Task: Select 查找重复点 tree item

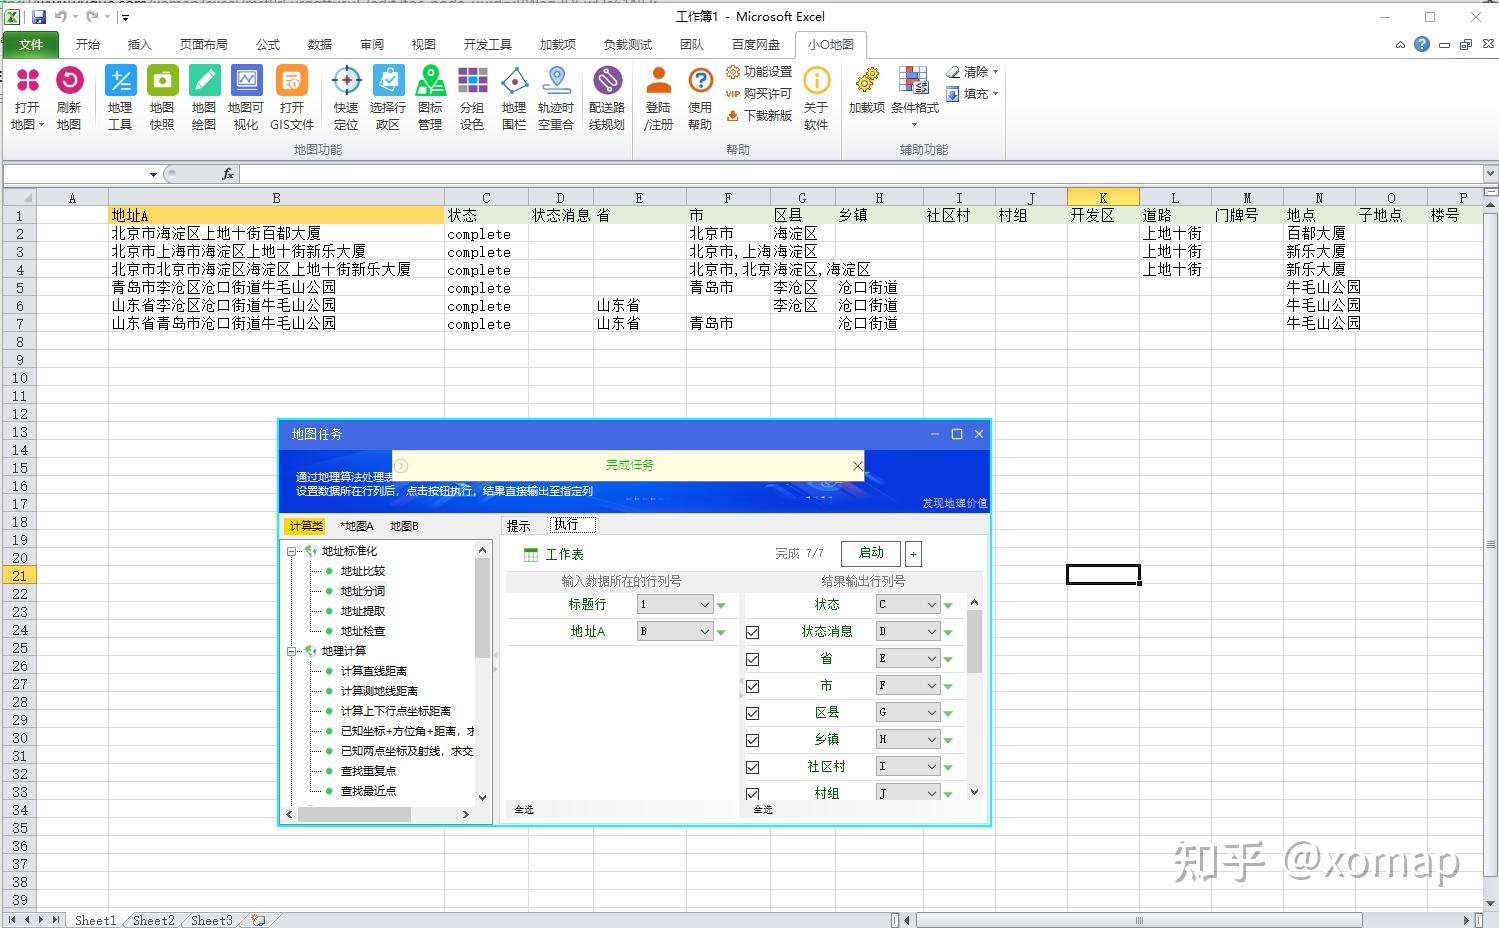Action: click(368, 771)
